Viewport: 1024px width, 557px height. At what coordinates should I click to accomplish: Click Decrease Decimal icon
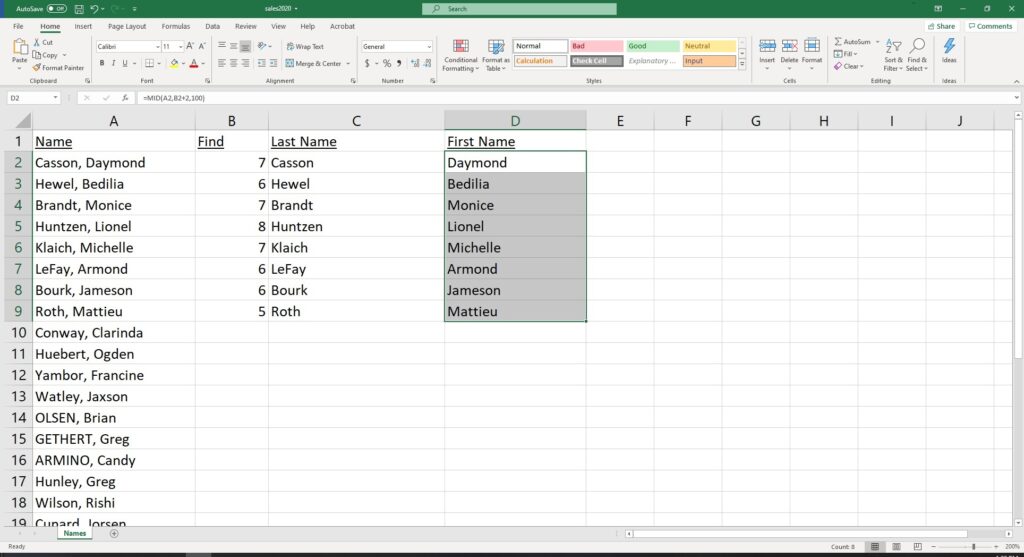[427, 64]
